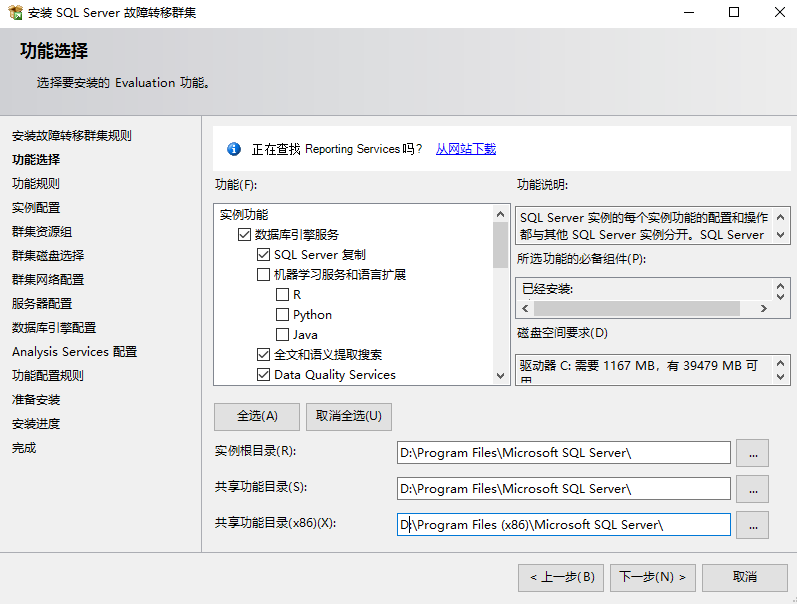Toggle the Data Quality Services checkbox
This screenshot has height=604, width=797.
[264, 375]
